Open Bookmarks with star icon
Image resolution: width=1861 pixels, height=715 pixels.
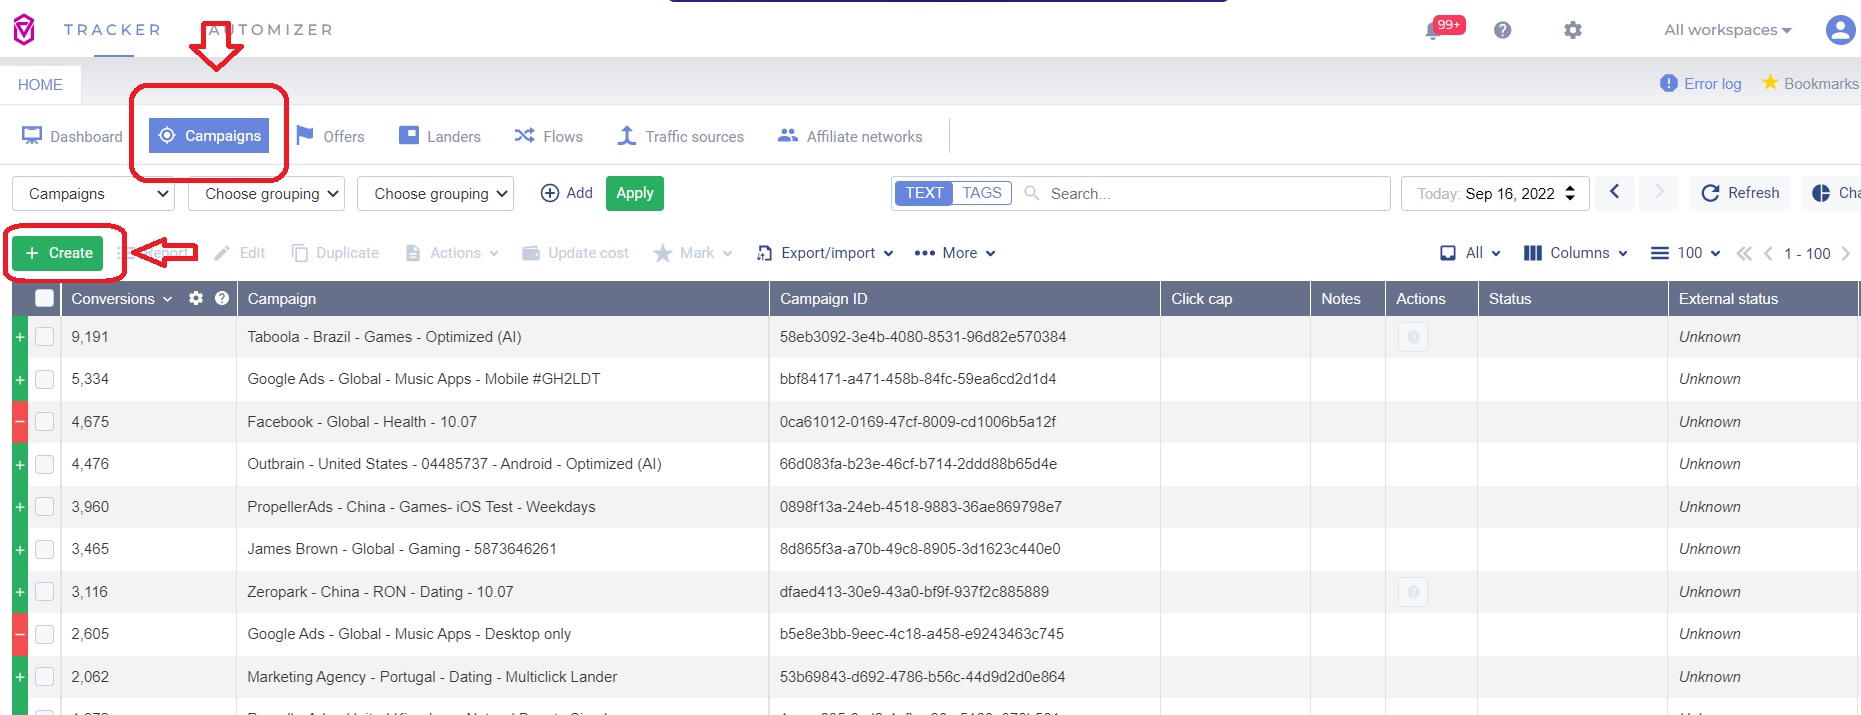[1810, 84]
